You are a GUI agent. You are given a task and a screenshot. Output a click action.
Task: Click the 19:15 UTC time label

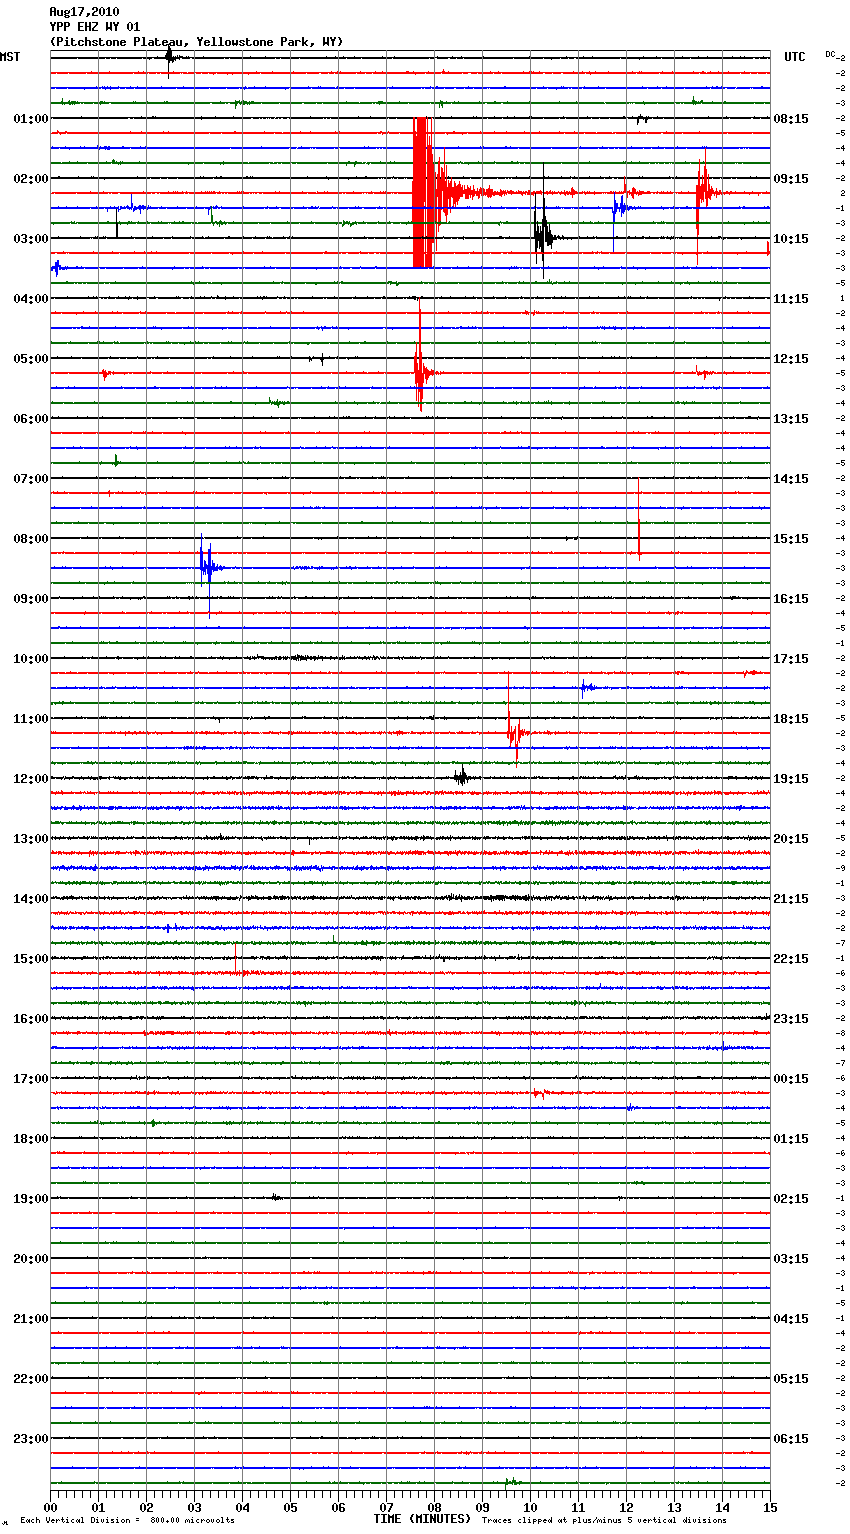click(x=791, y=778)
